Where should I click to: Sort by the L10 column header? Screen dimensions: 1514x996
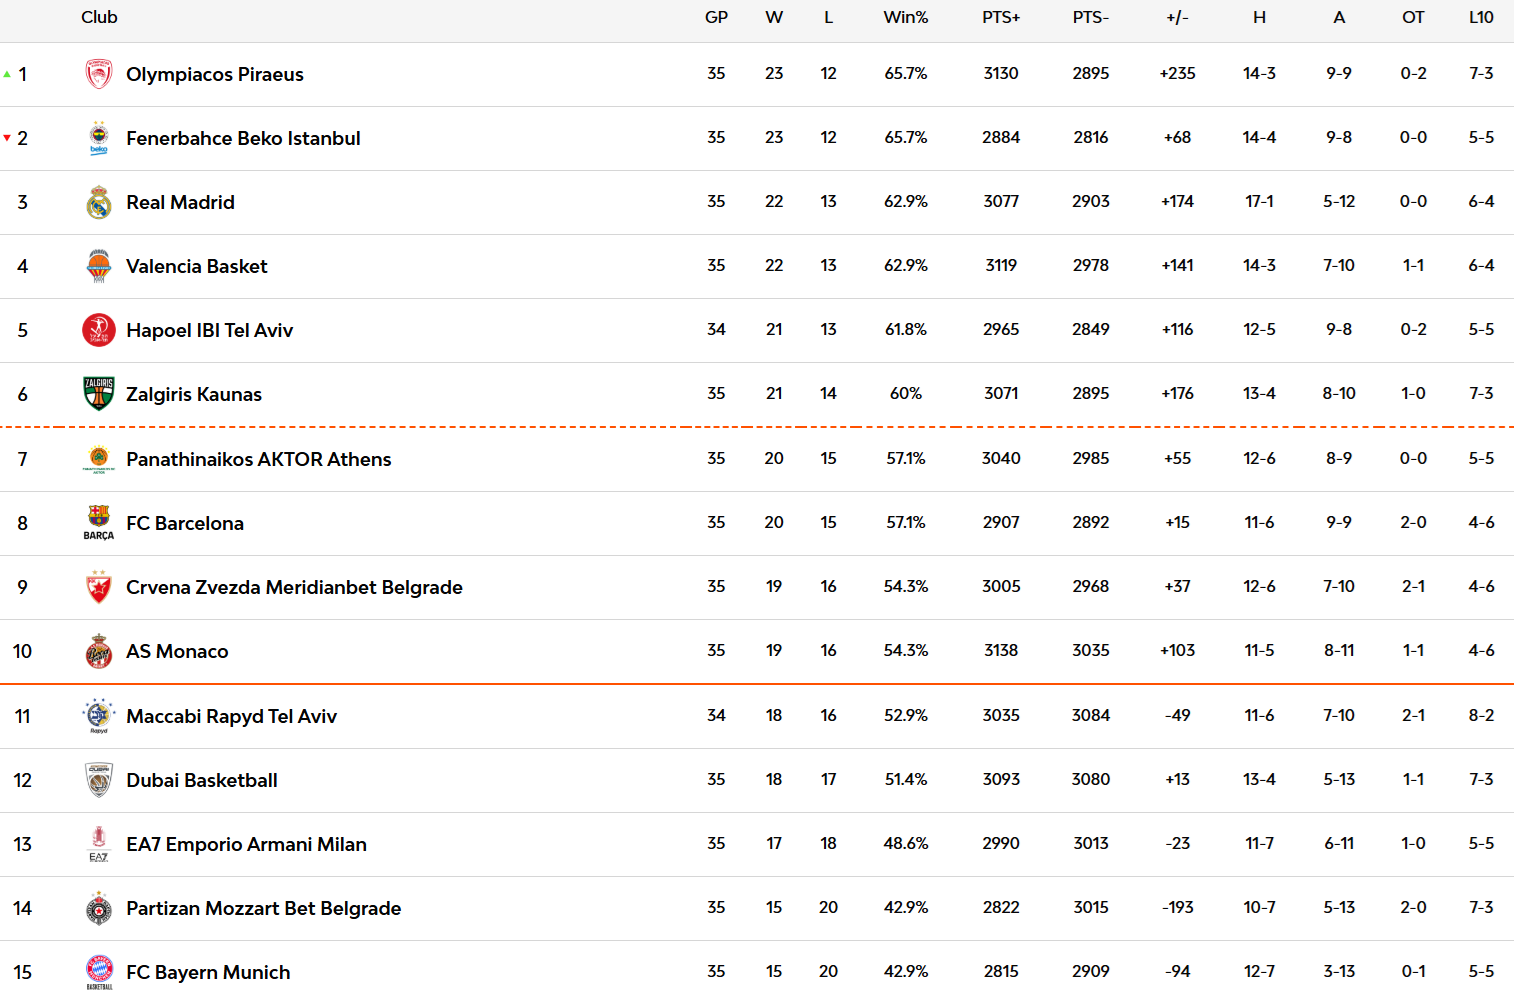pos(1481,17)
